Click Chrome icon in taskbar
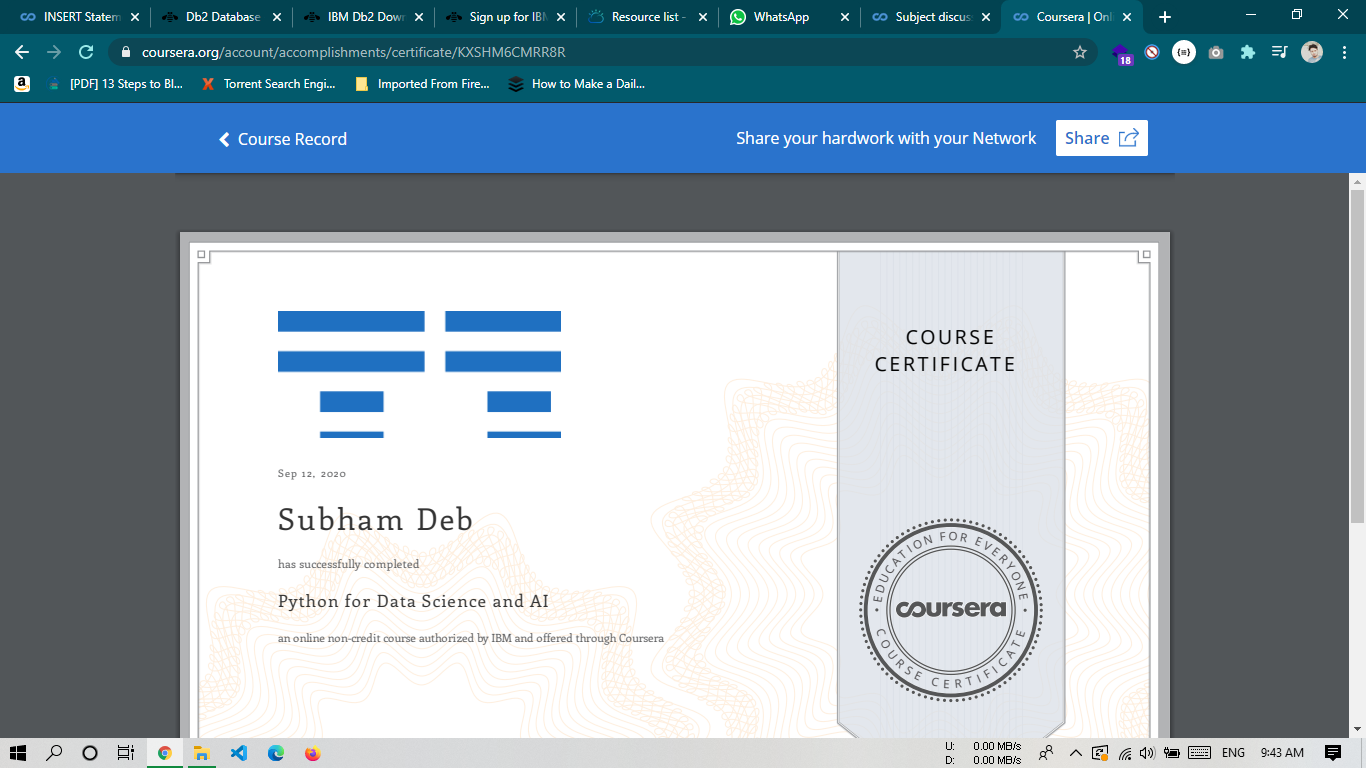 (164, 753)
